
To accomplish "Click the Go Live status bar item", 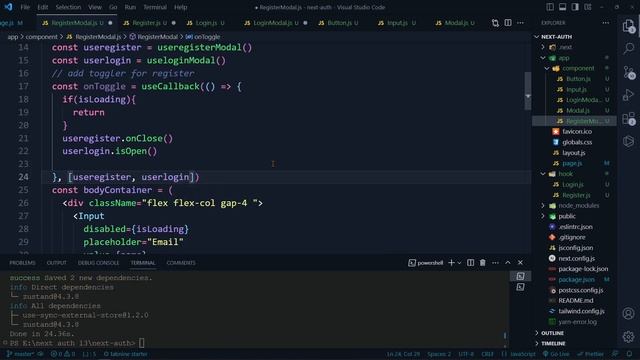I will pos(556,354).
